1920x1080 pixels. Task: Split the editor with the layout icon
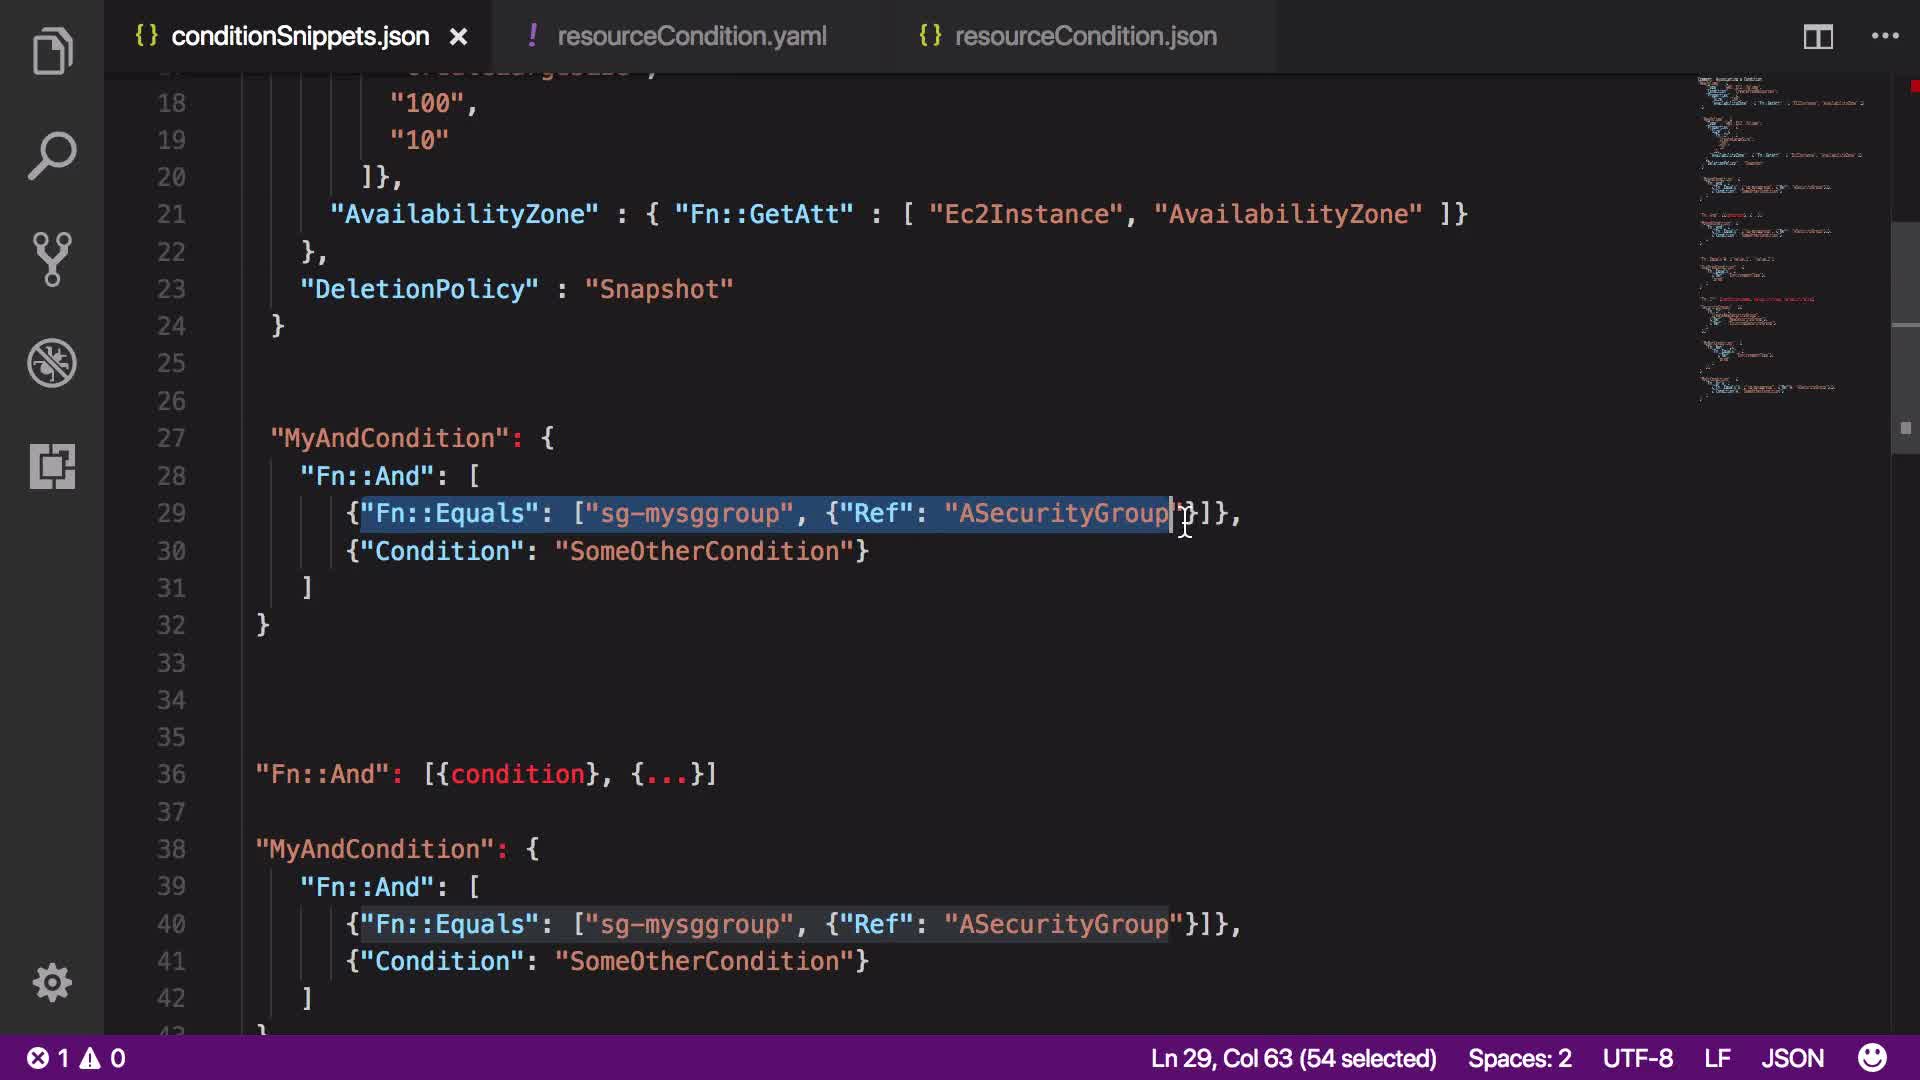[x=1817, y=37]
